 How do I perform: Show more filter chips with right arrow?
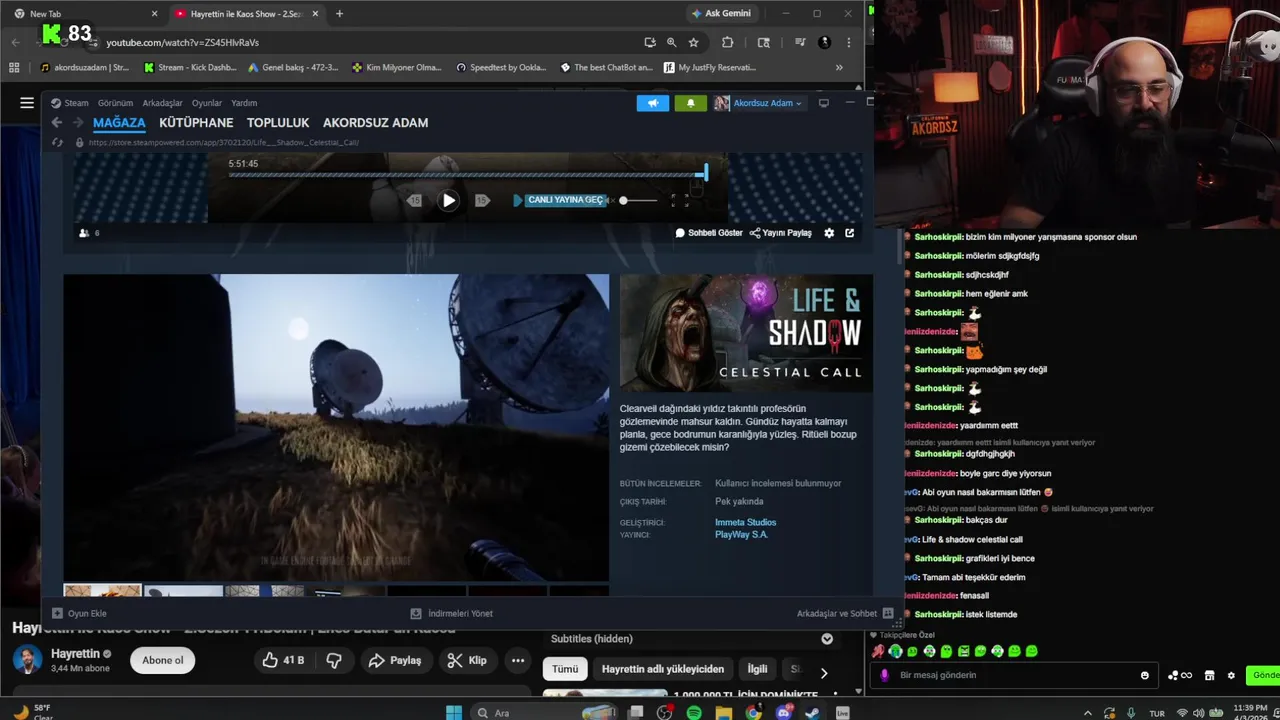point(824,673)
